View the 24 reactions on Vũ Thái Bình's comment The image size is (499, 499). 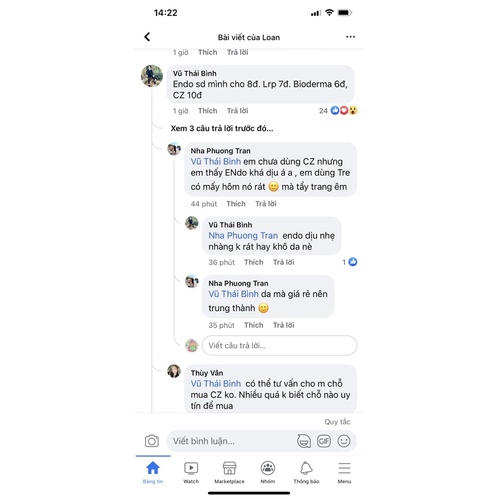pyautogui.click(x=338, y=111)
